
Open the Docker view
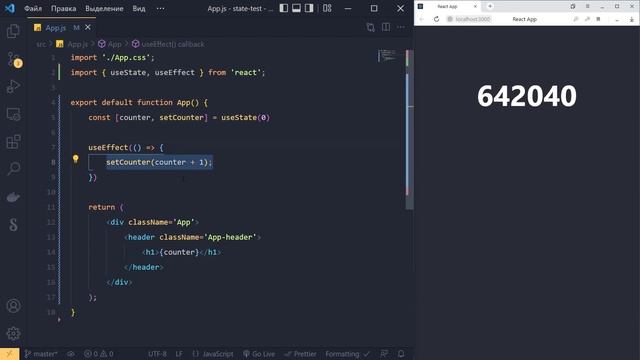tap(13, 197)
